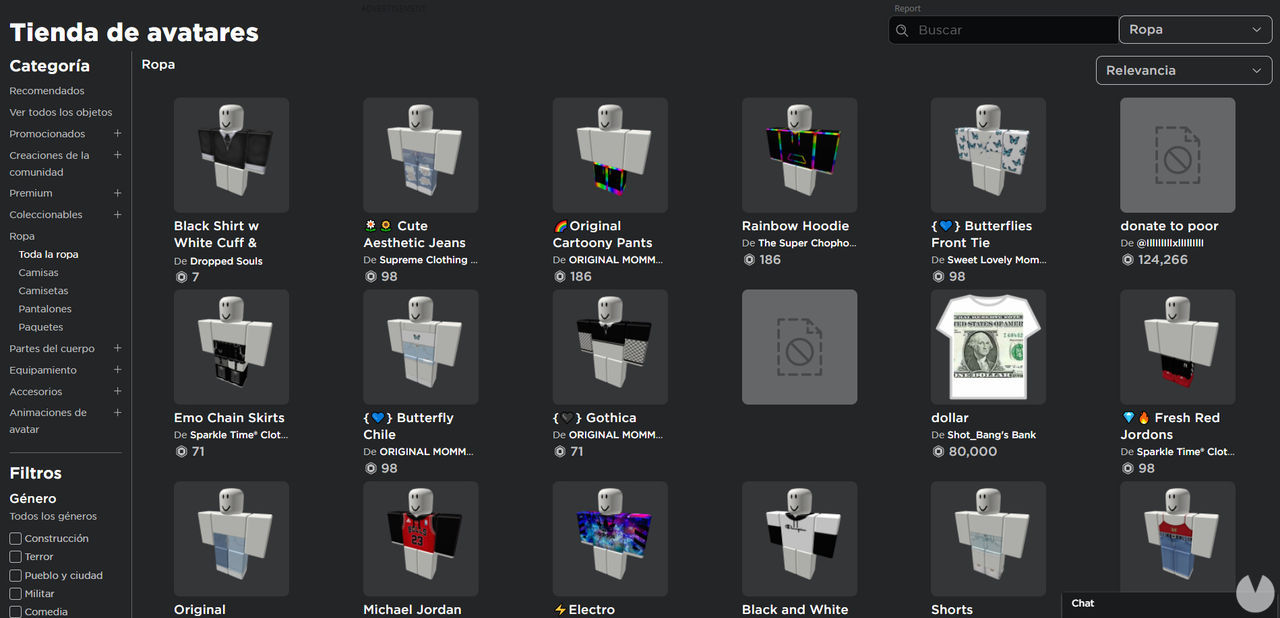This screenshot has height=618, width=1280.
Task: Open the Dropped Souls creator link
Action: point(226,261)
